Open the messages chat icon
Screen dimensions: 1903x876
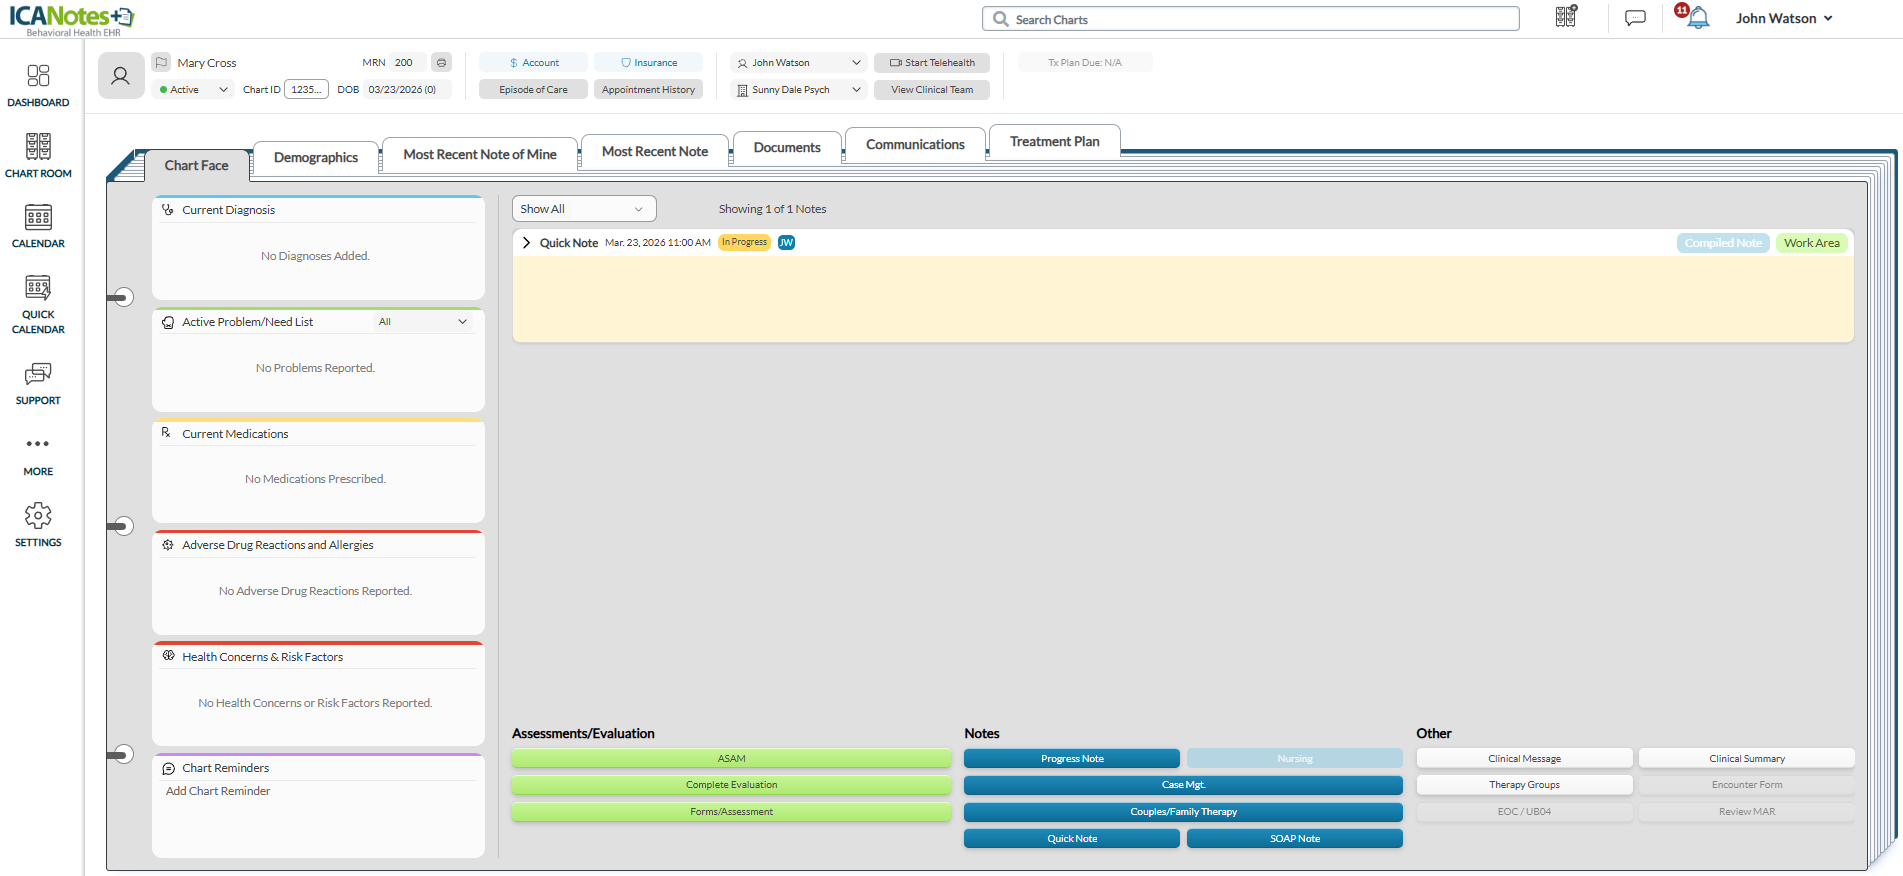1635,18
